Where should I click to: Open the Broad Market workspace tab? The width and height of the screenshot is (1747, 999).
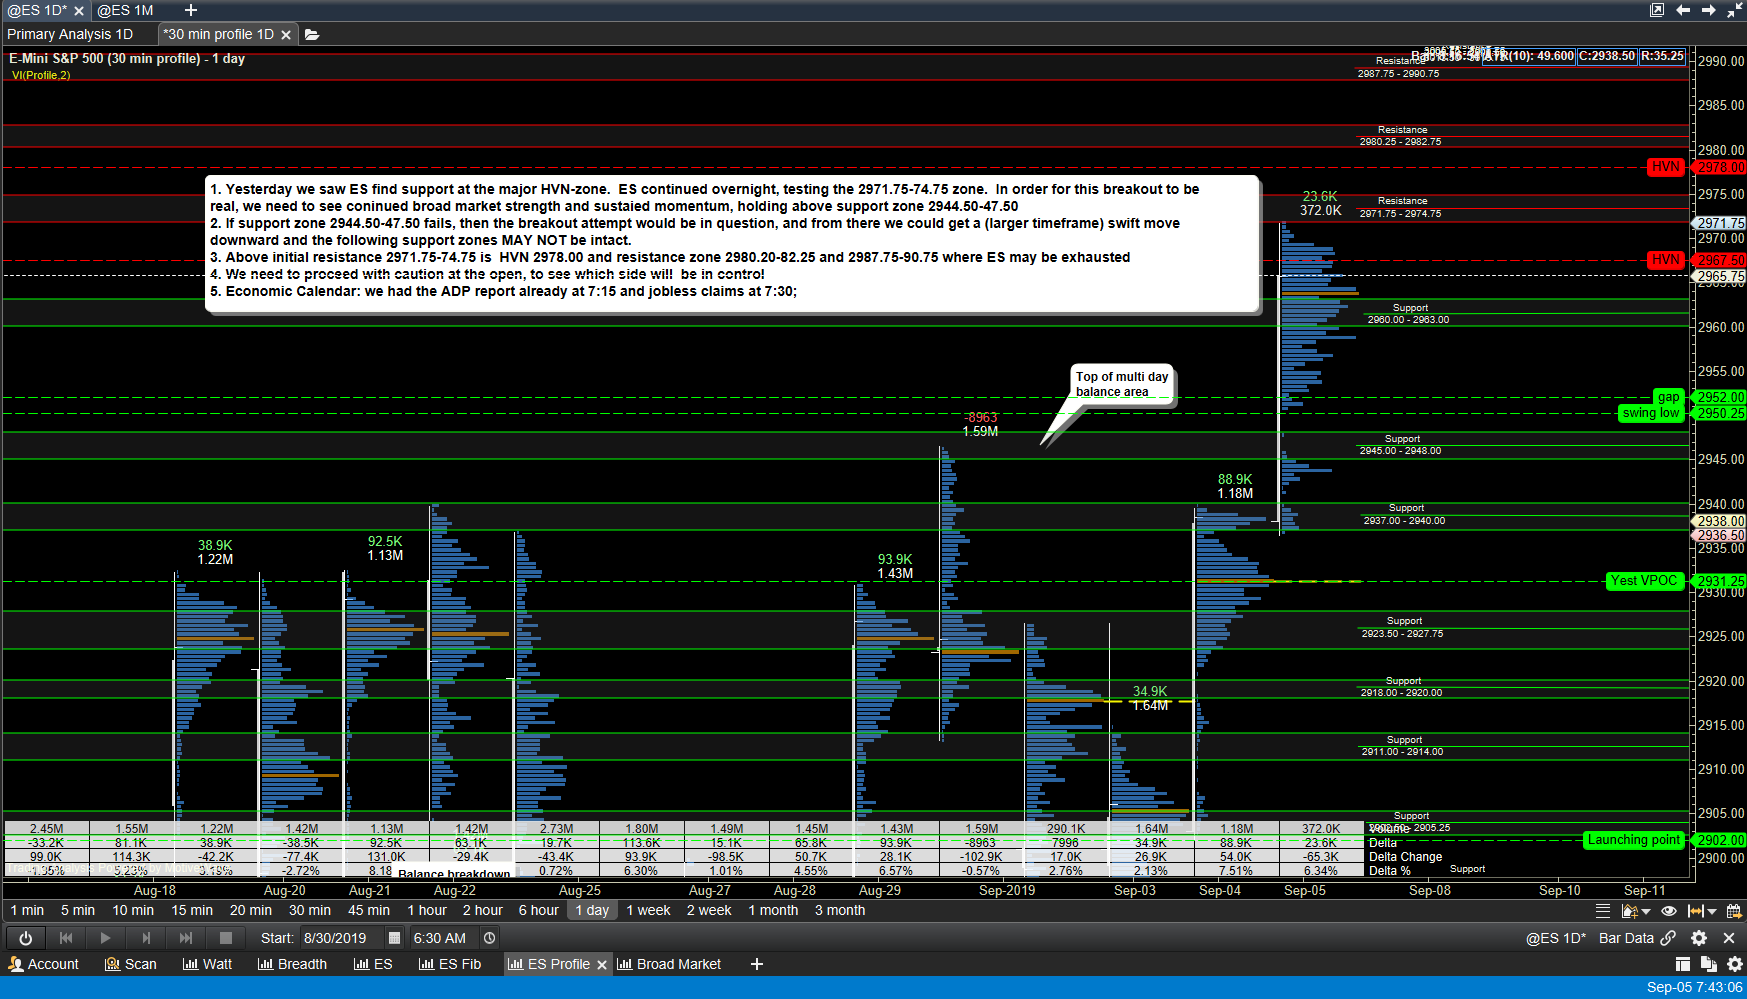click(669, 964)
